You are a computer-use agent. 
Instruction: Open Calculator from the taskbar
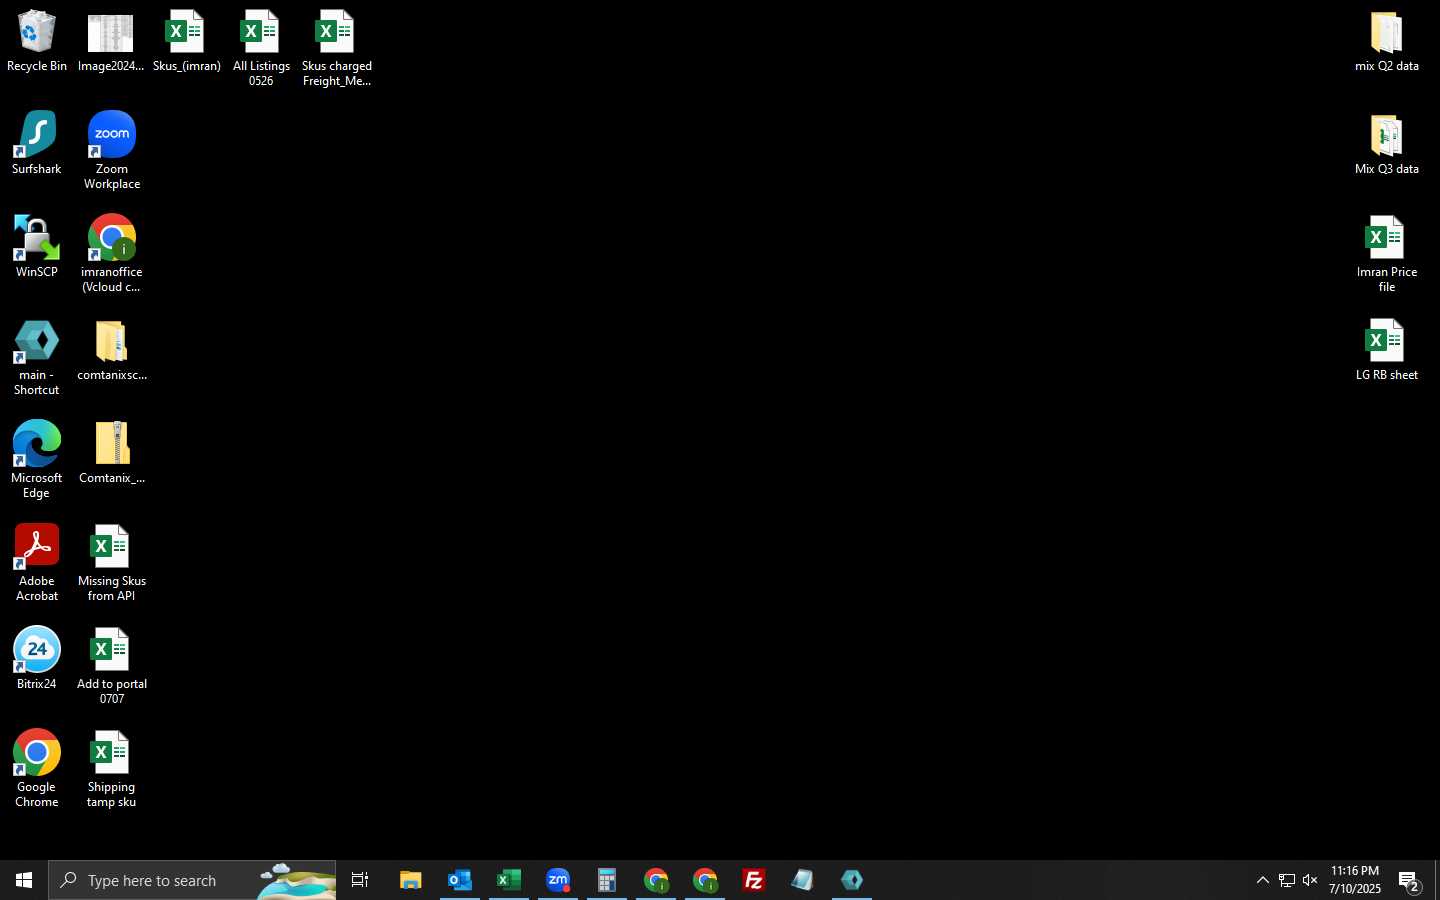[607, 880]
